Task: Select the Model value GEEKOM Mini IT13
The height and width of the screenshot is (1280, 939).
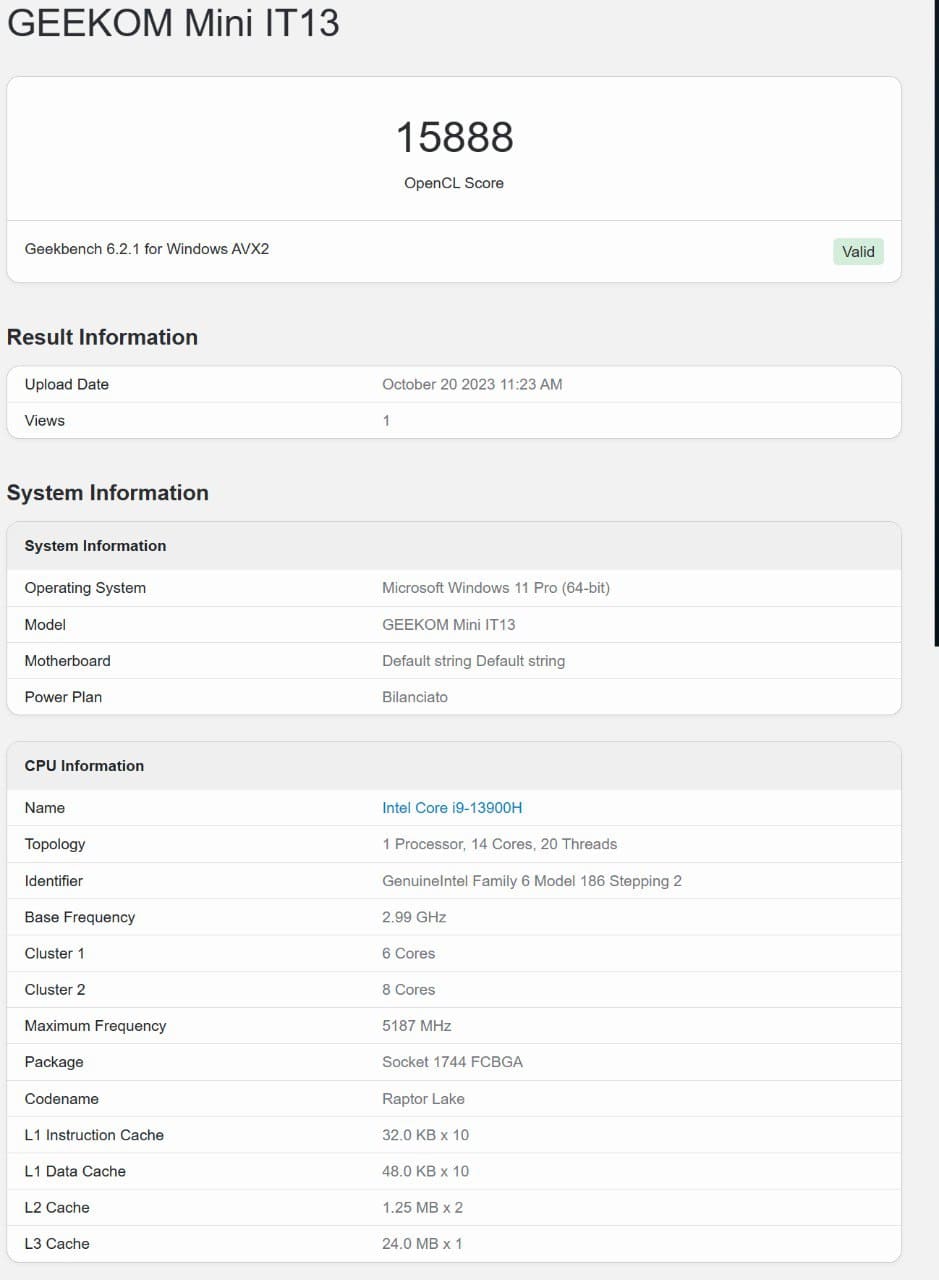Action: pos(449,625)
